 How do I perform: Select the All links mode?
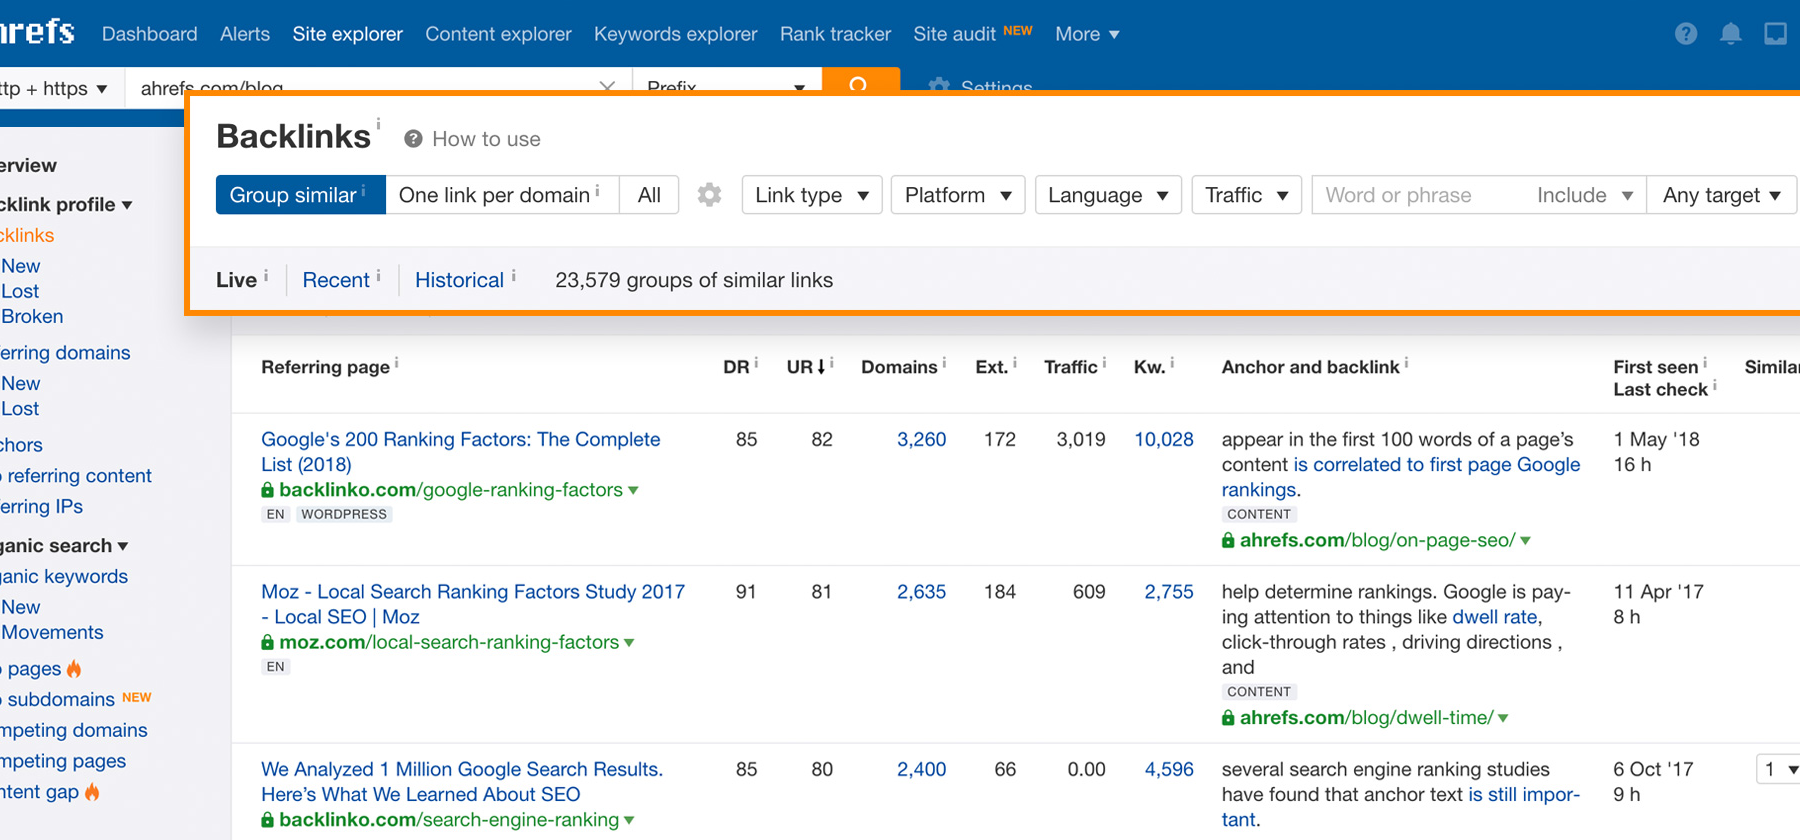649,195
